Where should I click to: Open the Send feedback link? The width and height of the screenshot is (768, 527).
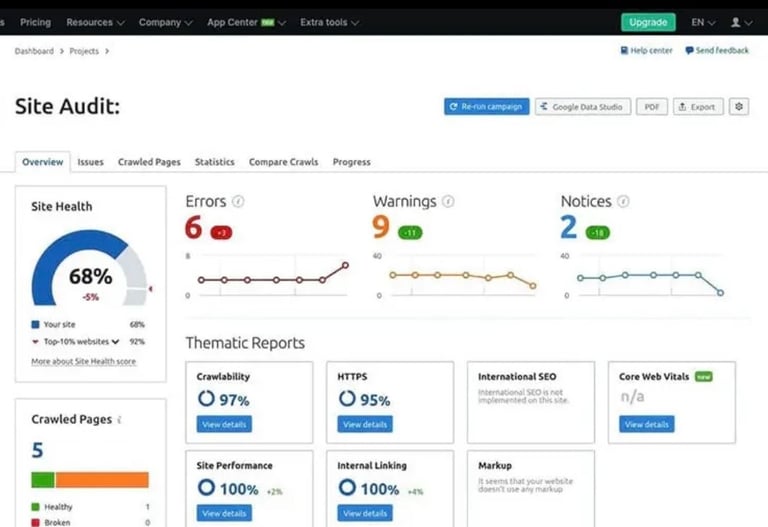coord(717,50)
